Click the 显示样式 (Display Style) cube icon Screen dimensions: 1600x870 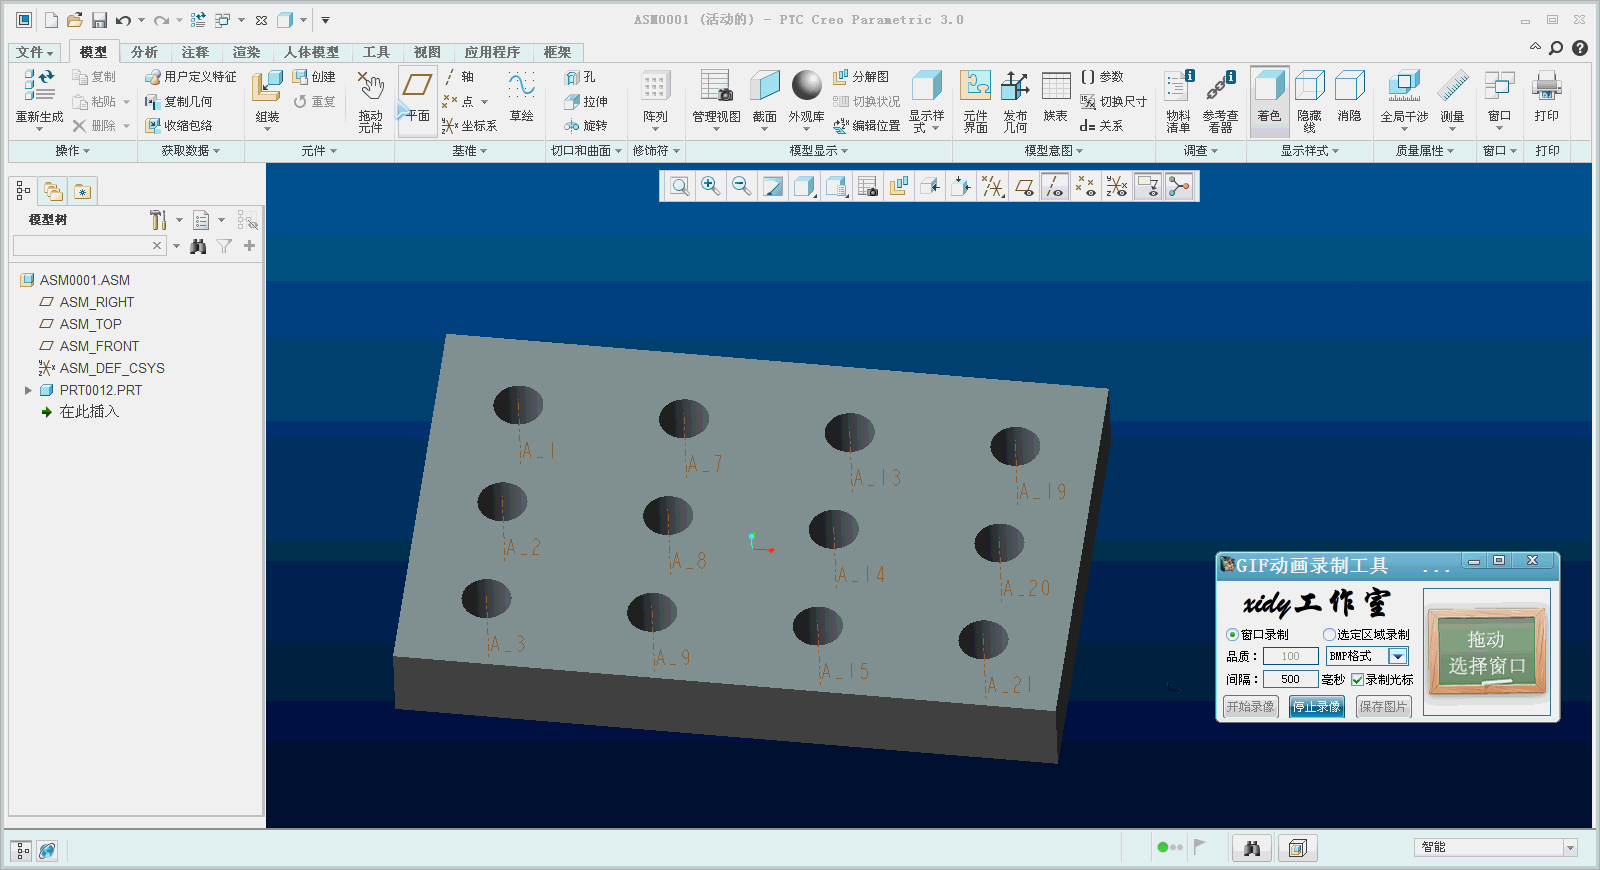[927, 87]
